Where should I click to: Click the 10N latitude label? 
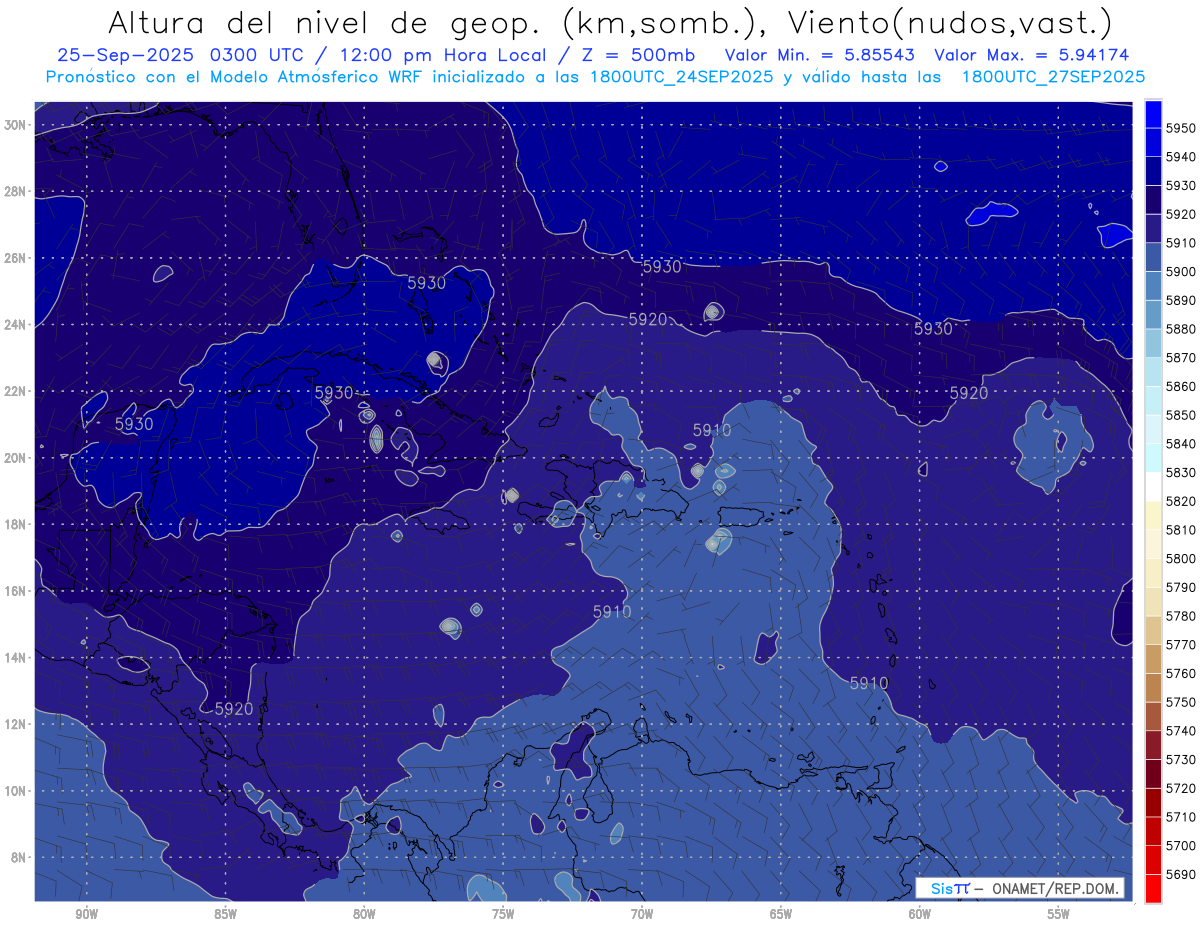click(x=14, y=791)
